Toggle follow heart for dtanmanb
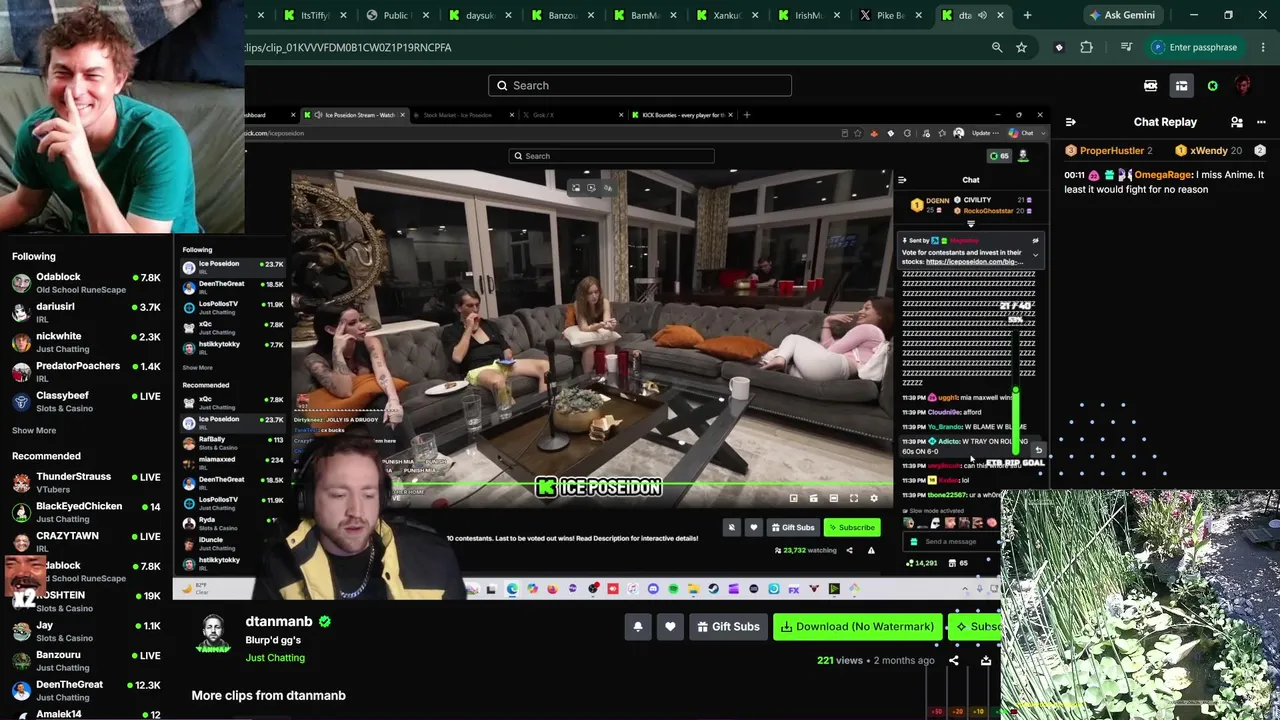The width and height of the screenshot is (1280, 720). 670,627
